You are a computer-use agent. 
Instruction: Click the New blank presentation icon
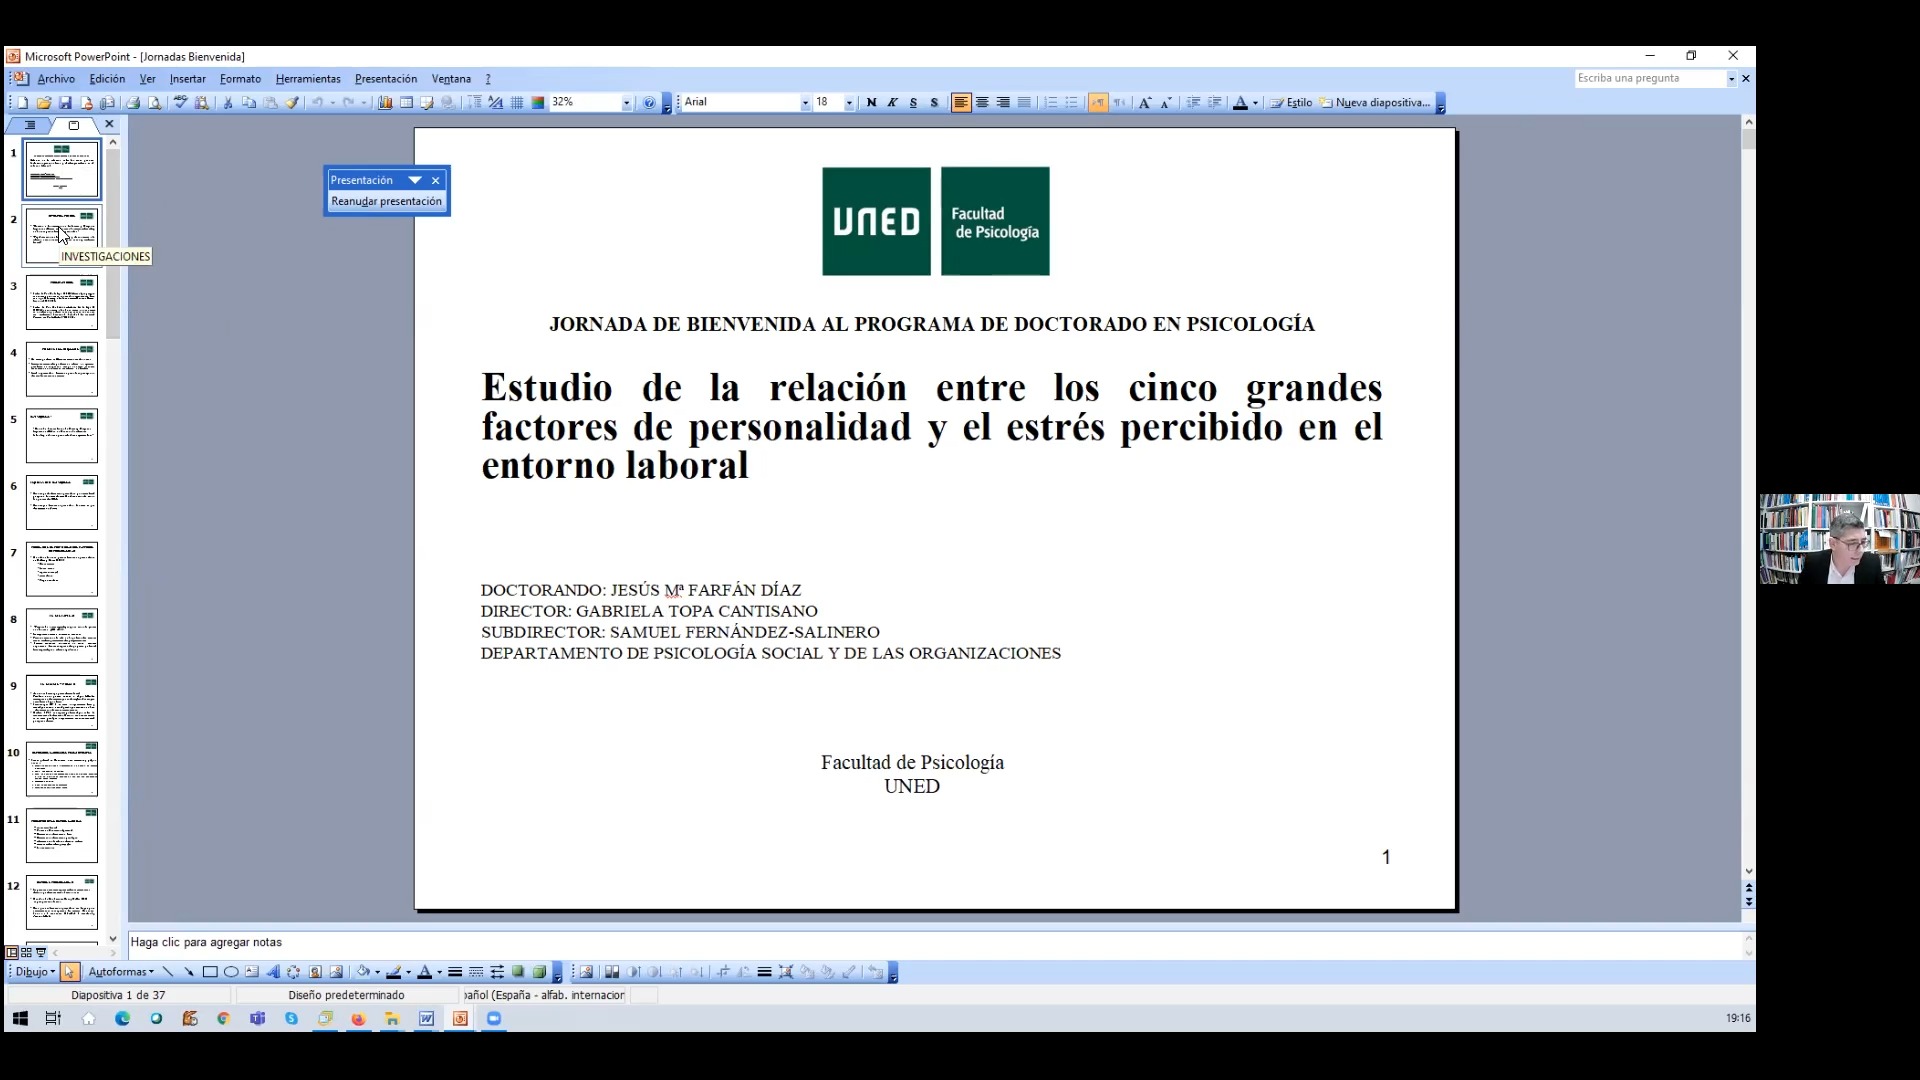pos(22,103)
